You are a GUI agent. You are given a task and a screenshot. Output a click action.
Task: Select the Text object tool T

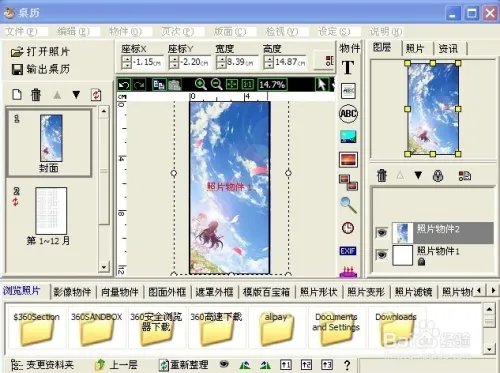348,67
